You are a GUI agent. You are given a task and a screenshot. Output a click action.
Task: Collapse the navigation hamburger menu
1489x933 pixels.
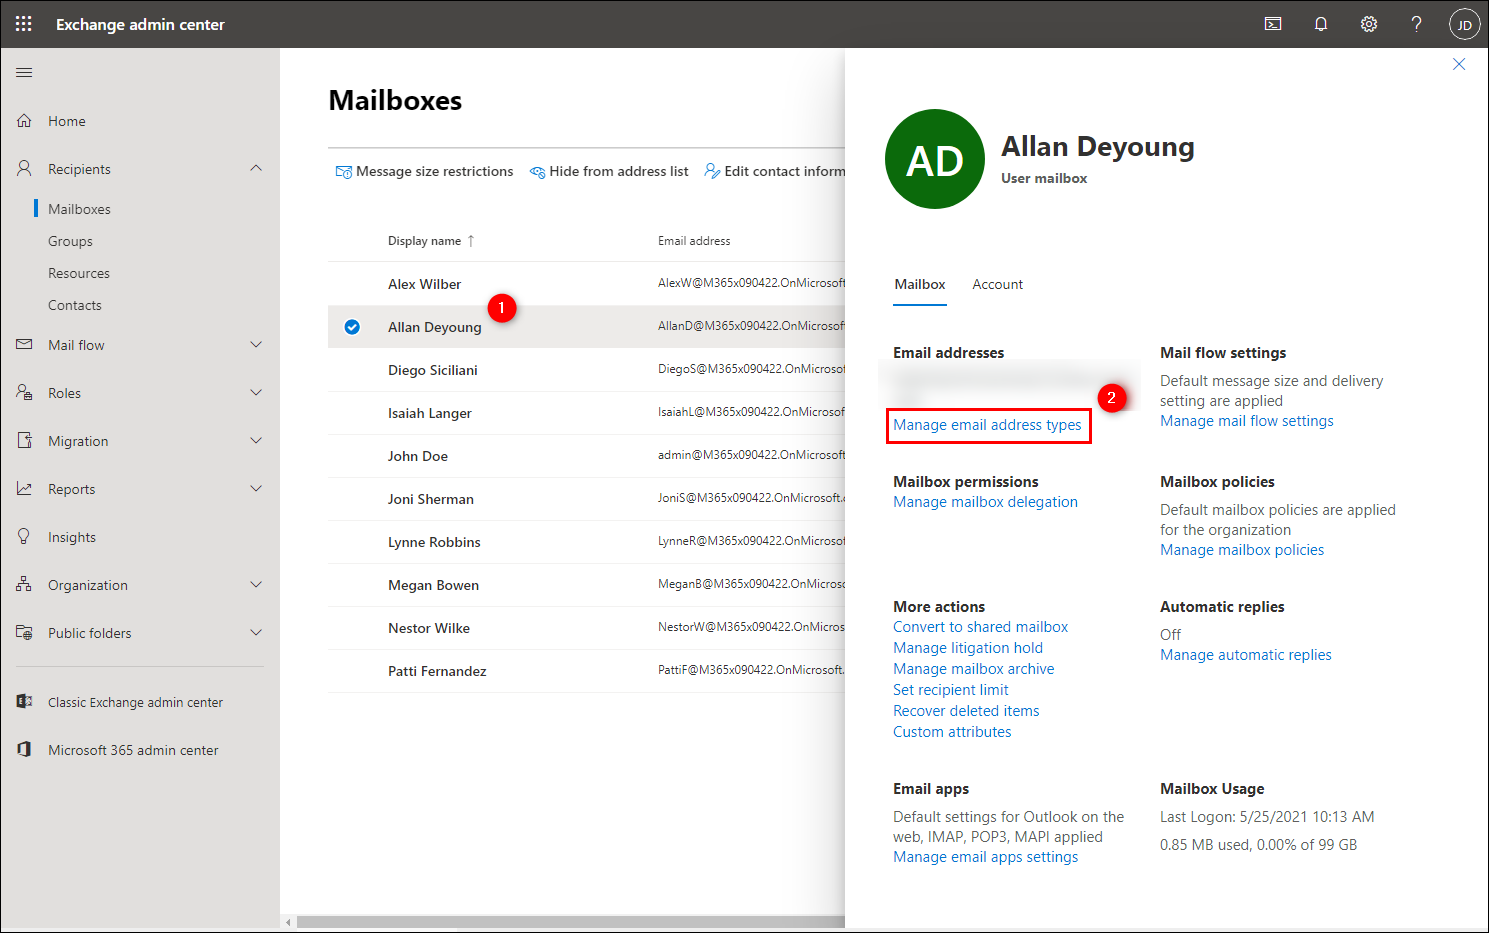[24, 72]
